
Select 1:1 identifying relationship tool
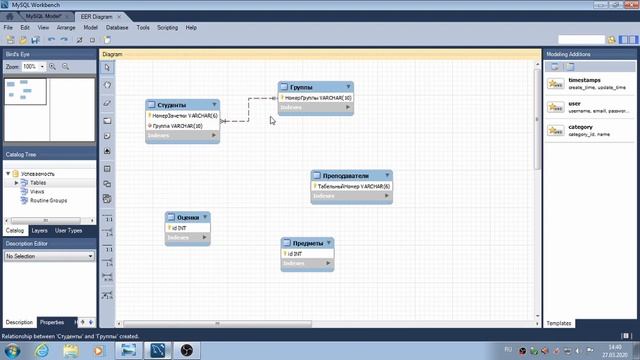coord(107,248)
